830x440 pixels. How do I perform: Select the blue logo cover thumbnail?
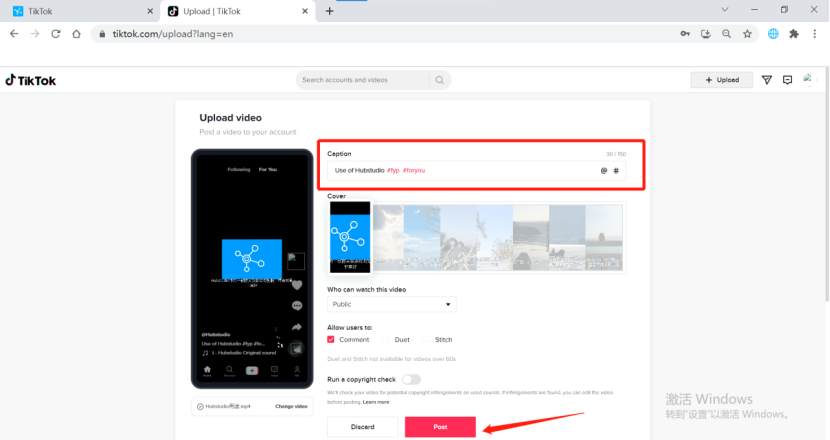click(x=350, y=237)
